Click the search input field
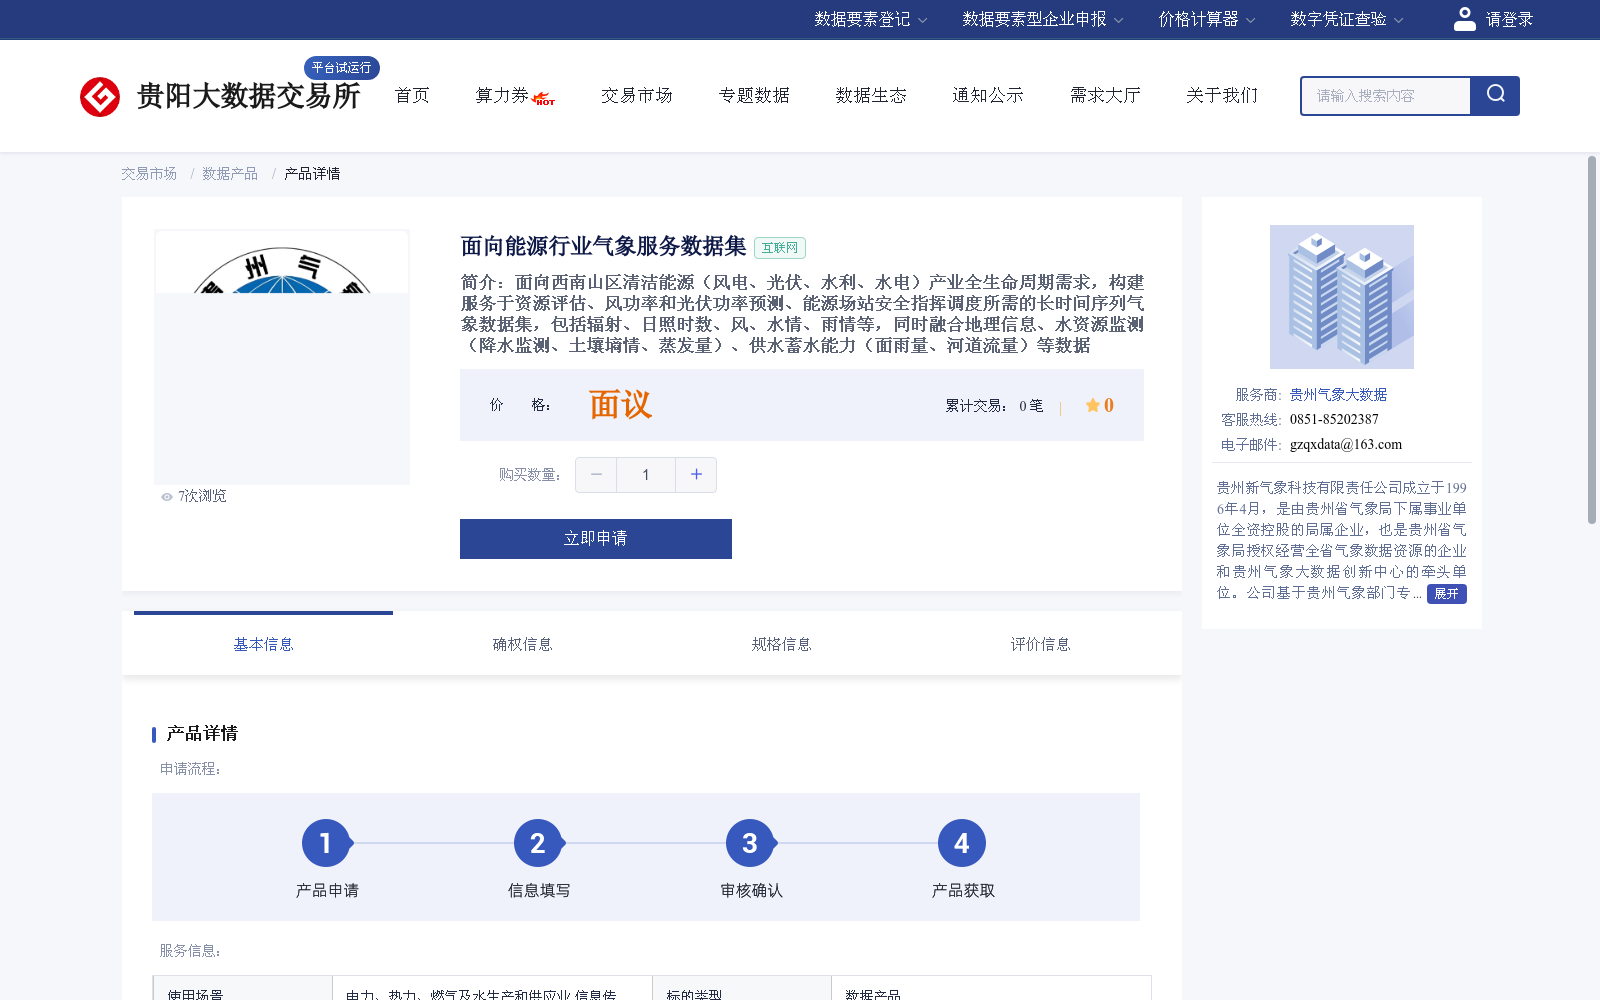Screen dimensions: 1600x1000 [1386, 96]
